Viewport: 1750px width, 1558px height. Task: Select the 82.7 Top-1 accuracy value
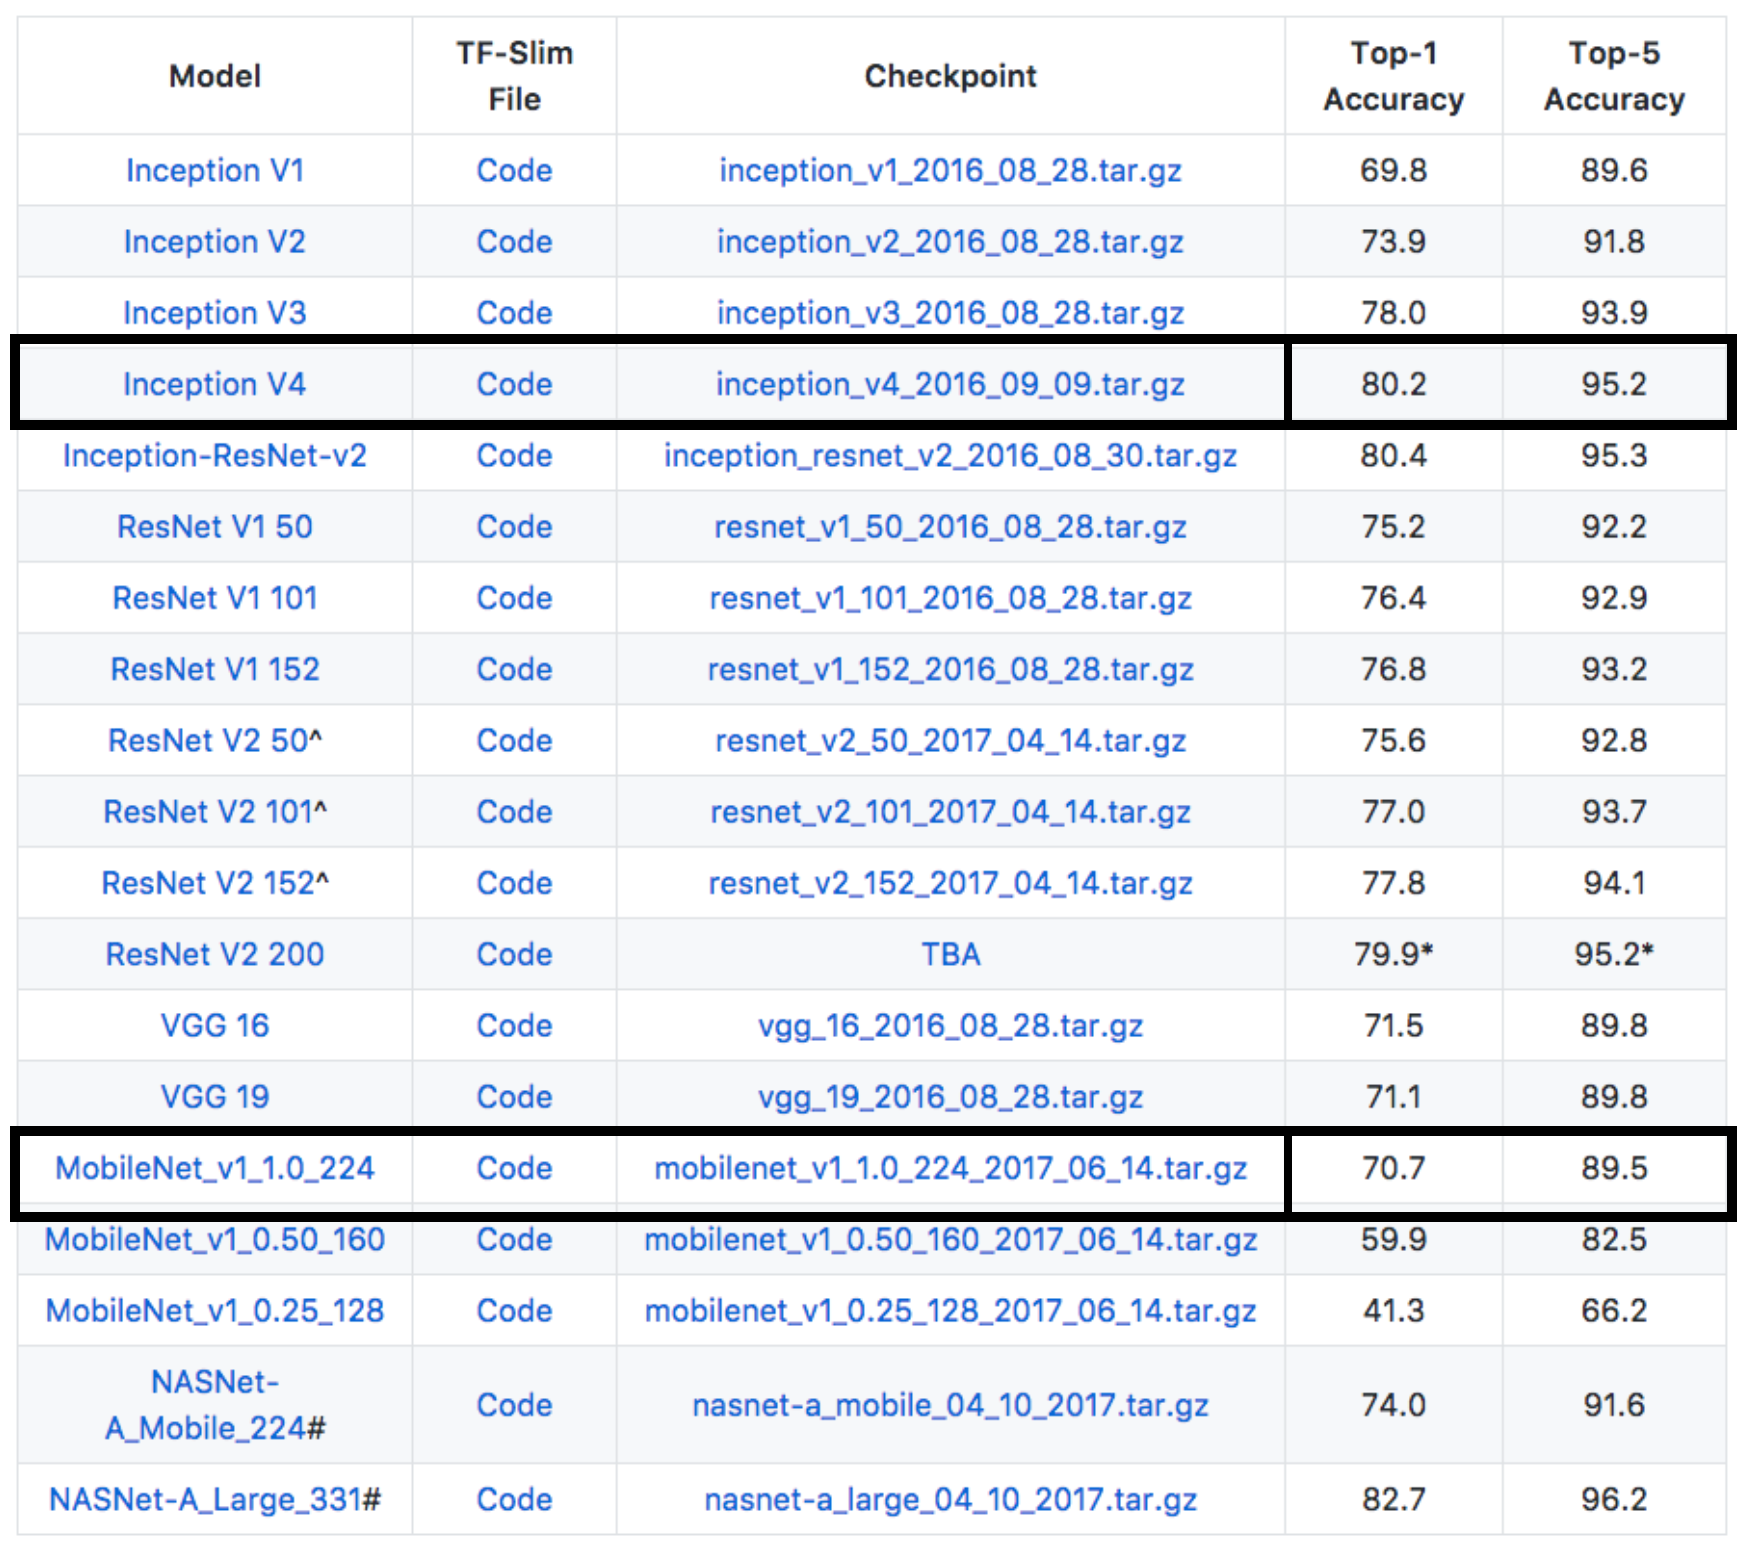click(x=1394, y=1499)
